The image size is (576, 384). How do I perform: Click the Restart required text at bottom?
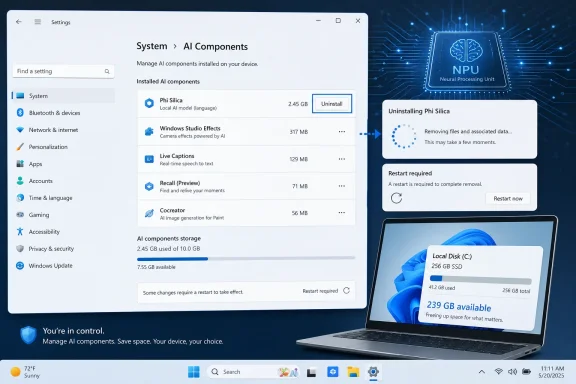point(320,291)
